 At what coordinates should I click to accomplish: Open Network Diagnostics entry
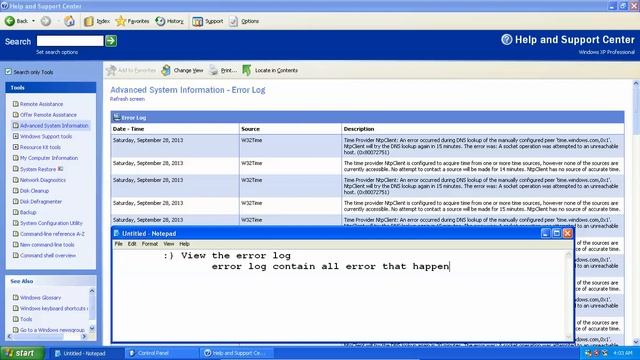click(43, 180)
